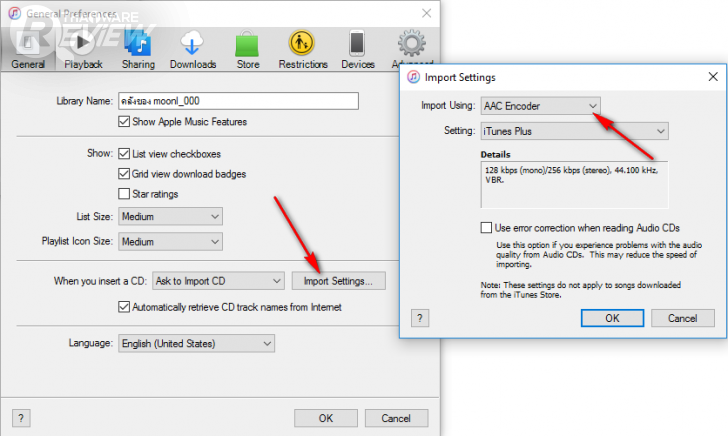Open help in Import Settings dialog
This screenshot has width=728, height=436.
[420, 318]
